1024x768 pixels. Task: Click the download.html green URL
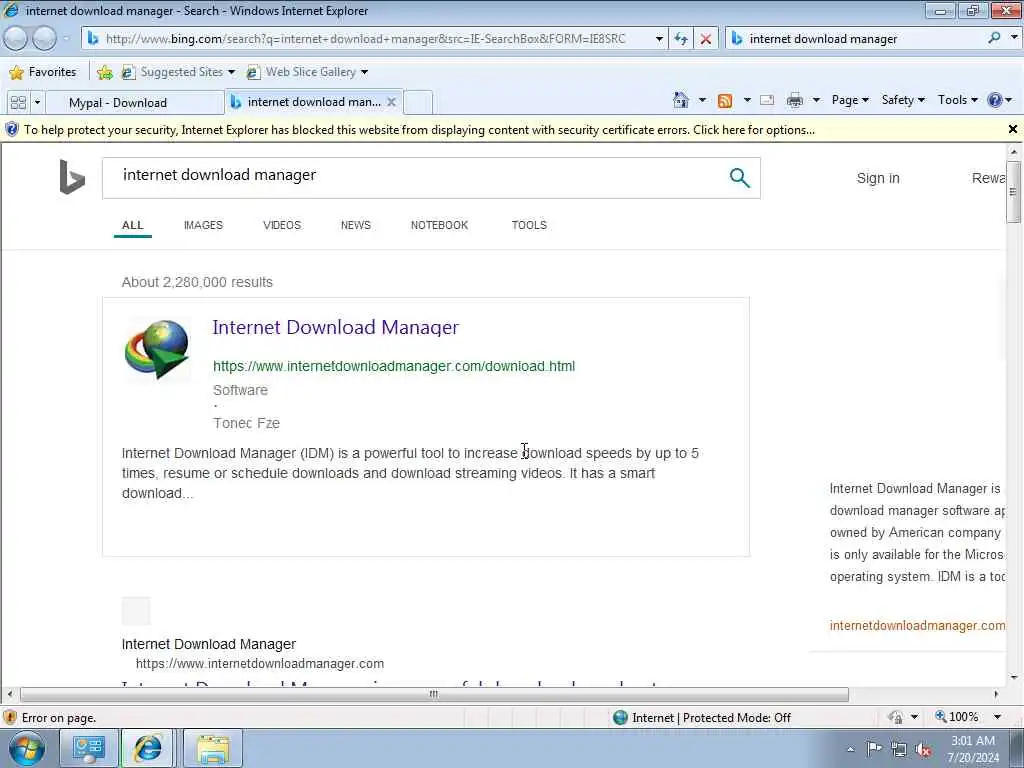[394, 366]
